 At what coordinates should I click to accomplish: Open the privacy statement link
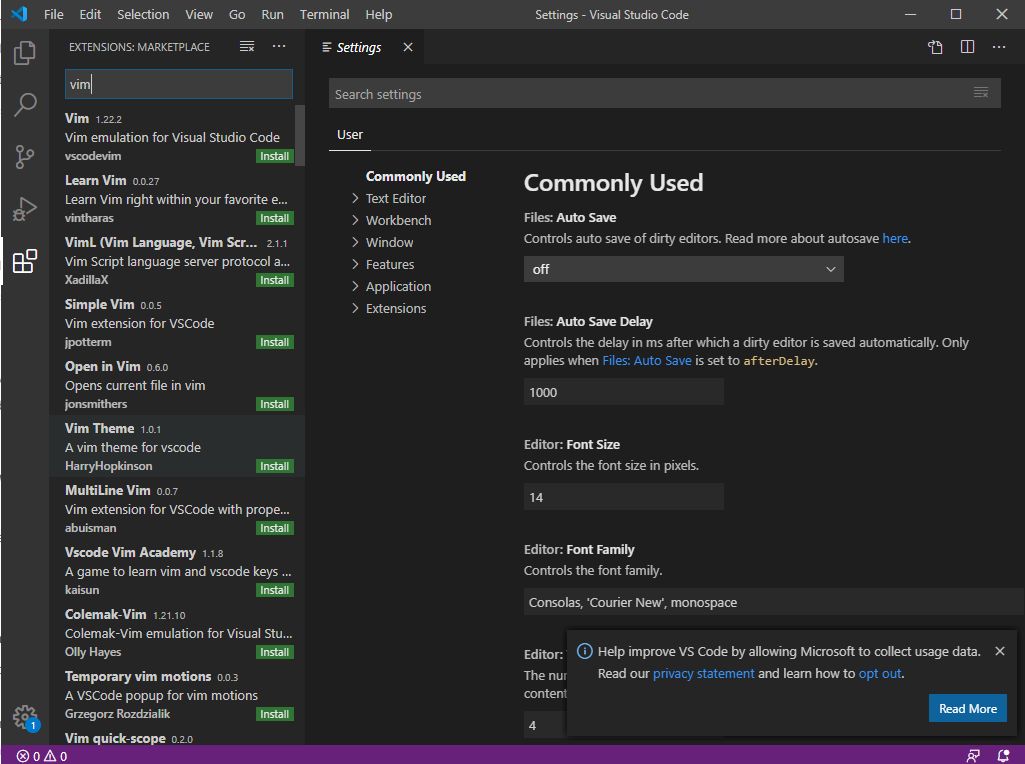click(x=703, y=674)
